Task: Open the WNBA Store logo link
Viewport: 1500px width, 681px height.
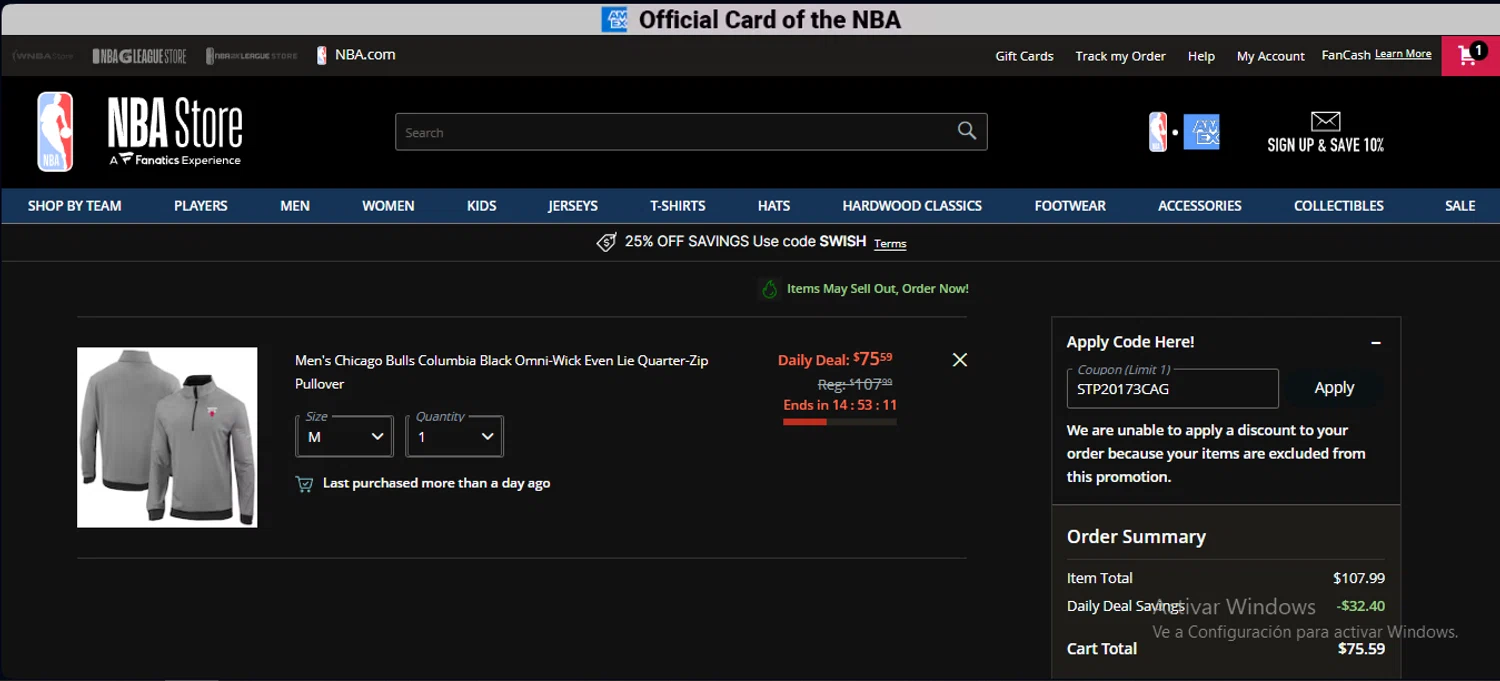Action: [x=44, y=56]
